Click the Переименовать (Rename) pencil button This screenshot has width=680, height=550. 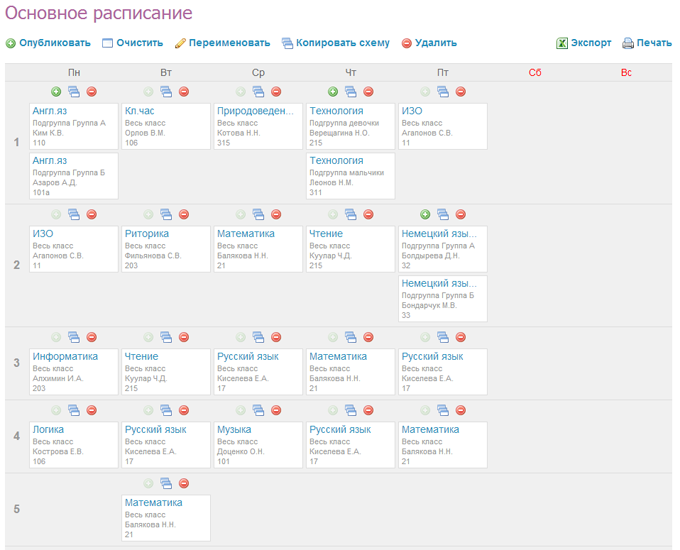(x=222, y=43)
